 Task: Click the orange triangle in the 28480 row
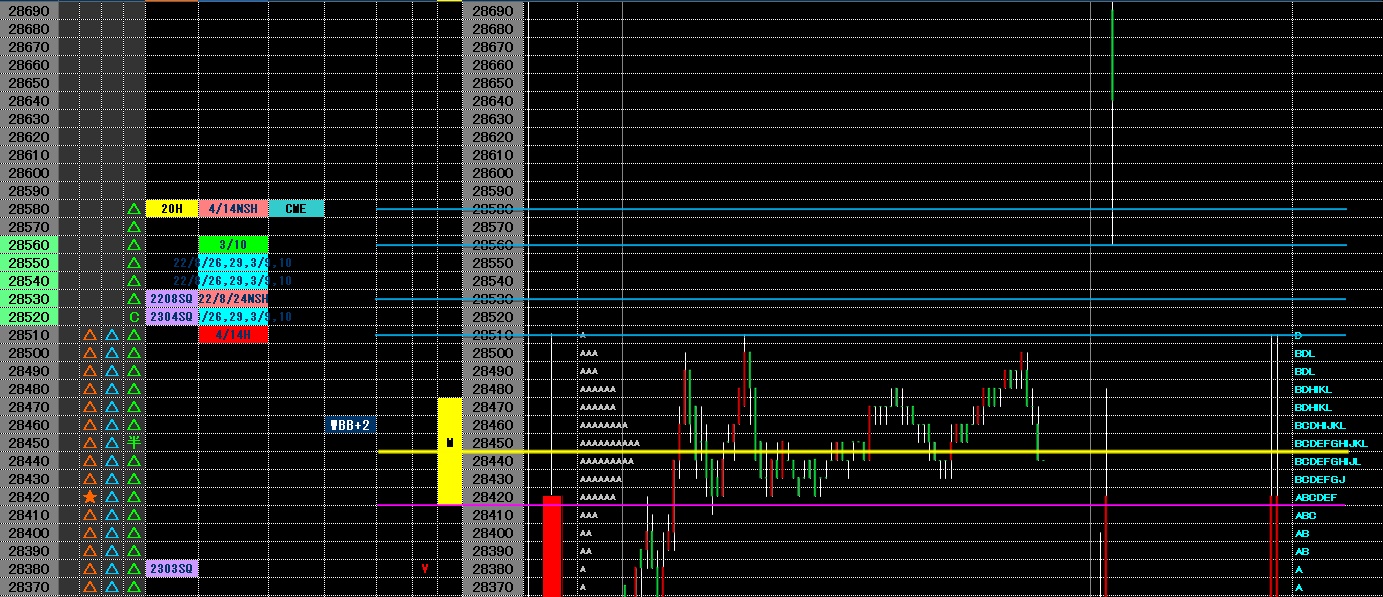pos(90,389)
